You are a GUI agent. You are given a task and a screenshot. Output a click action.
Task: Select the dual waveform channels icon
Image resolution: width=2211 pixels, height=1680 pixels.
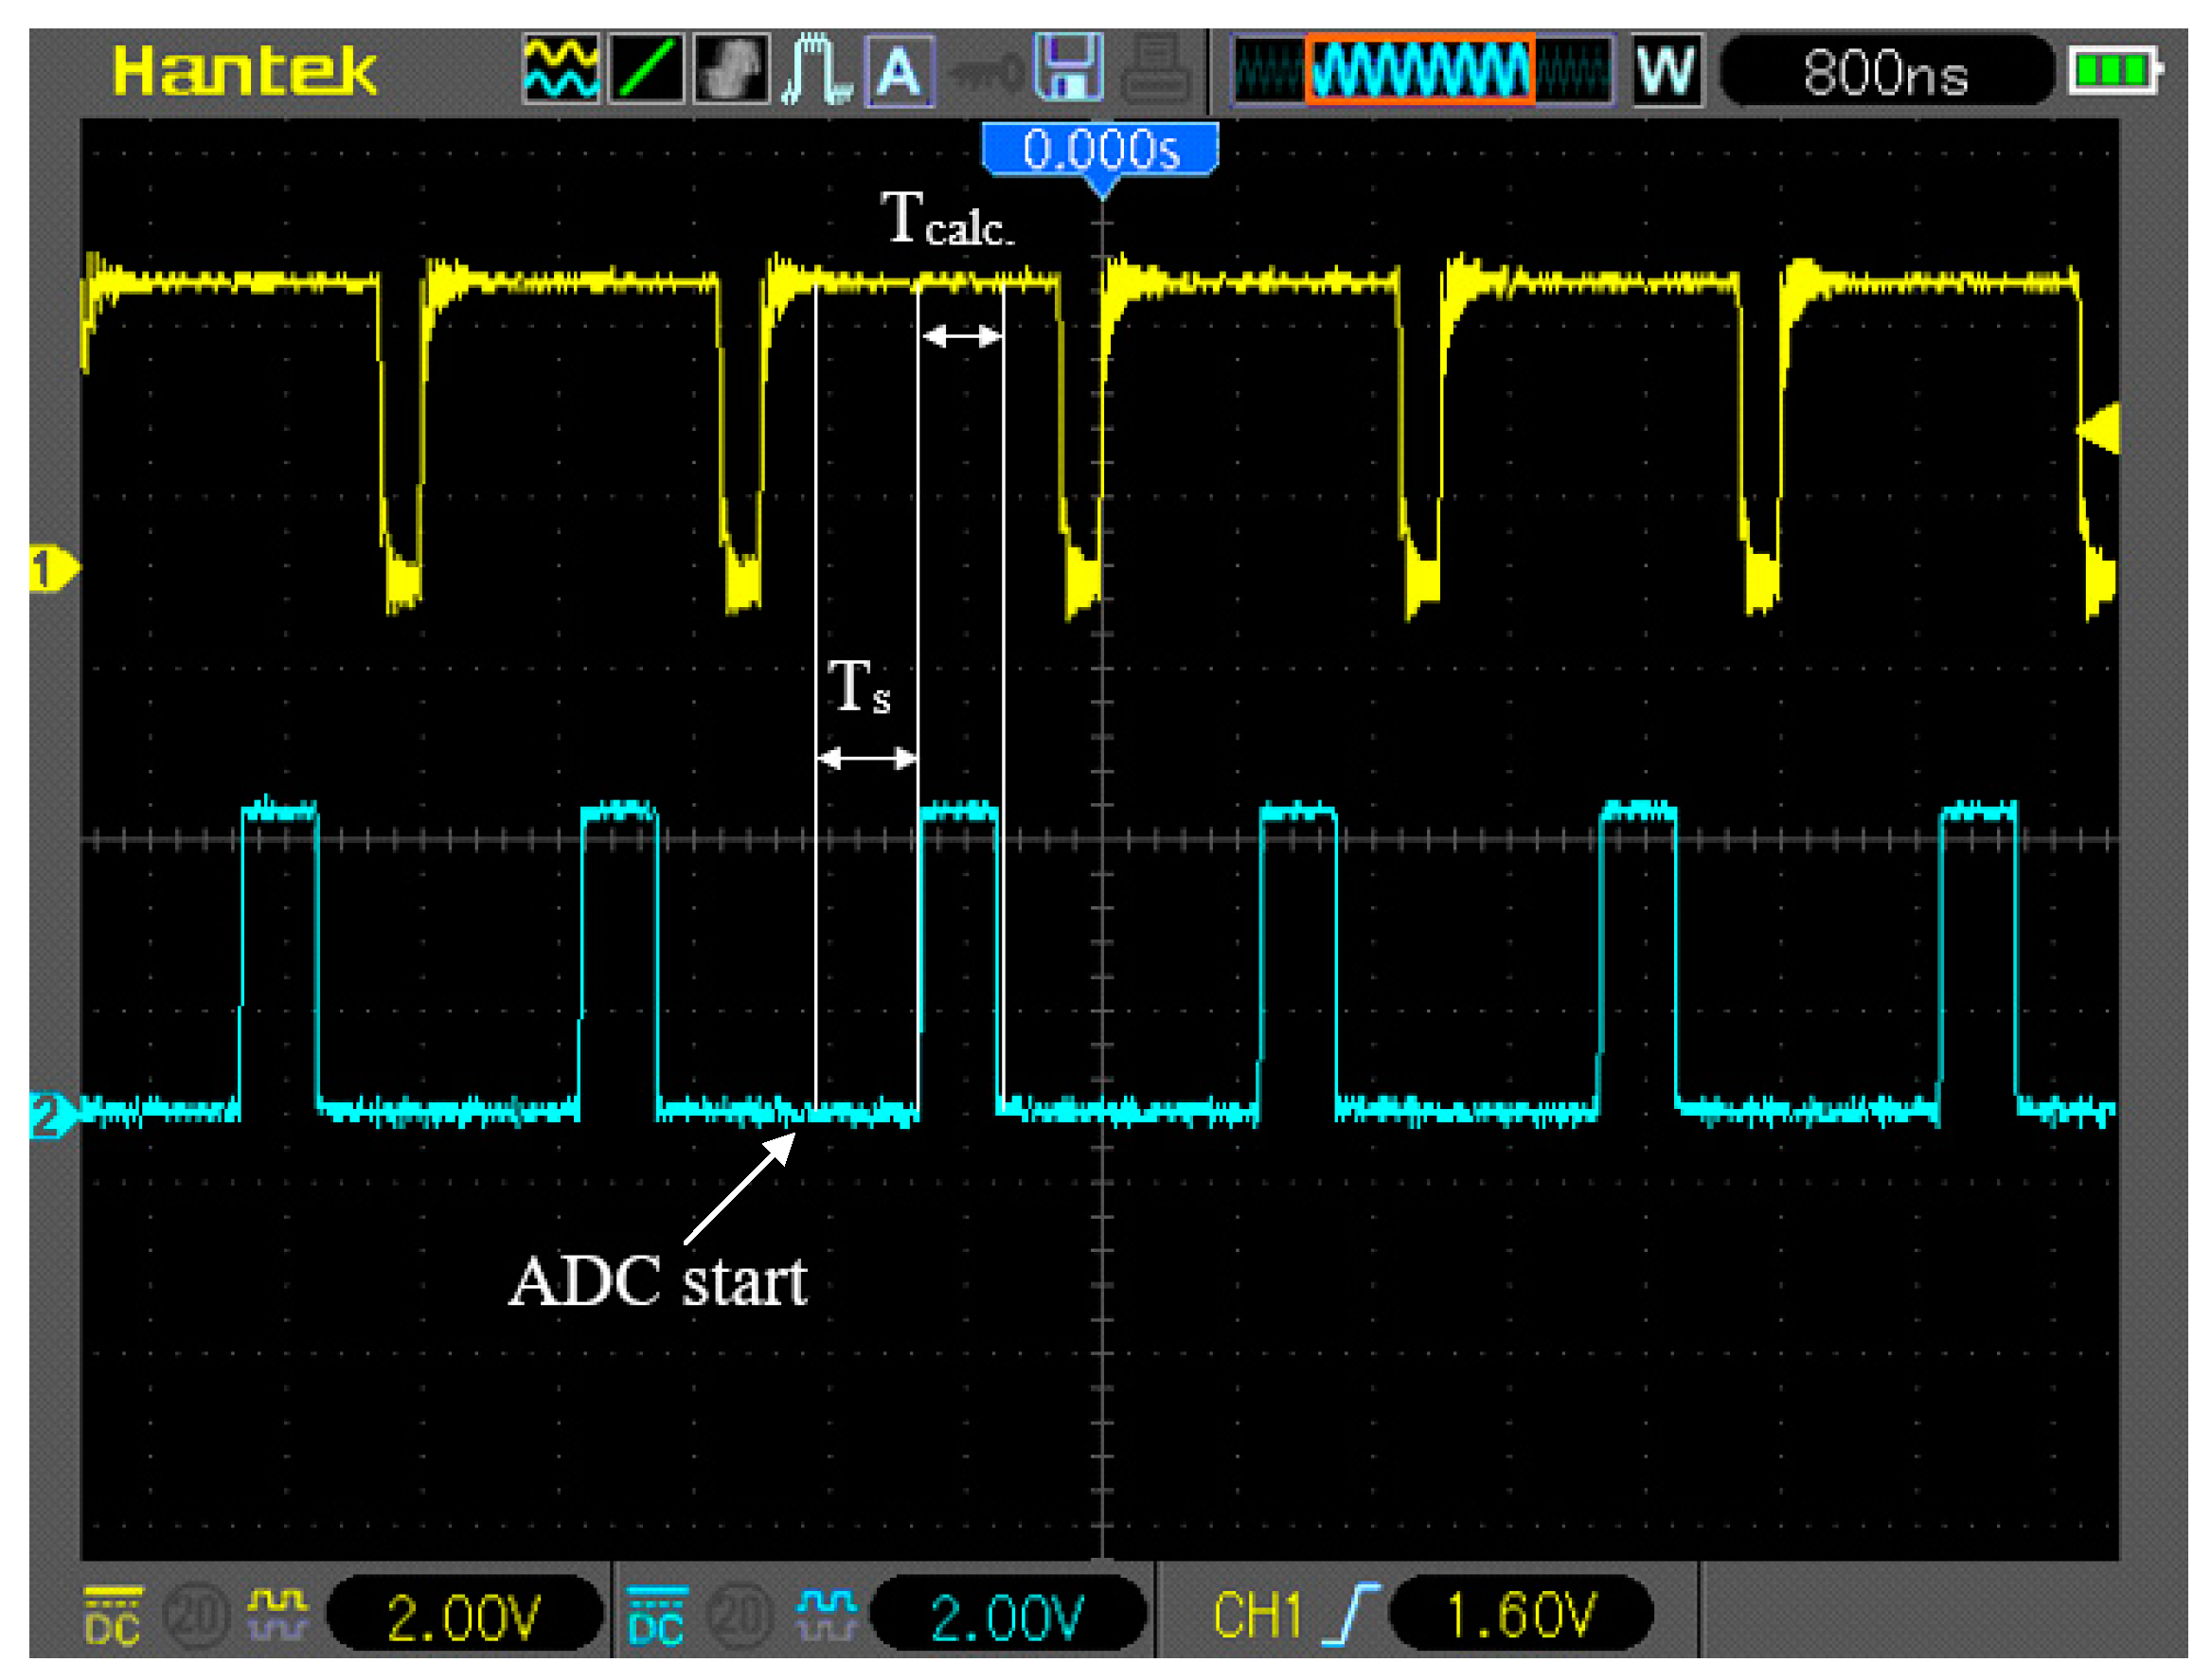[563, 68]
